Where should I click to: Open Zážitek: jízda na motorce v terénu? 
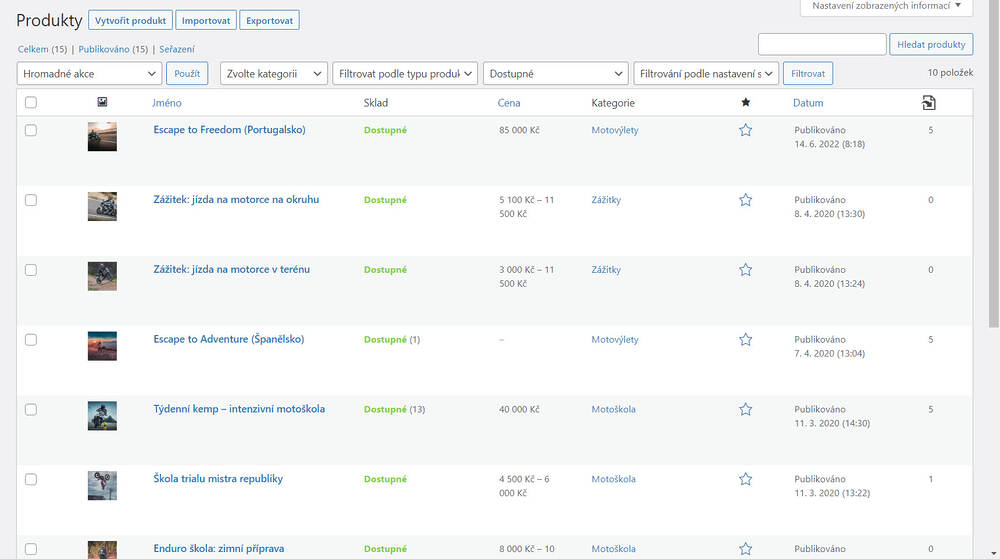click(x=232, y=270)
